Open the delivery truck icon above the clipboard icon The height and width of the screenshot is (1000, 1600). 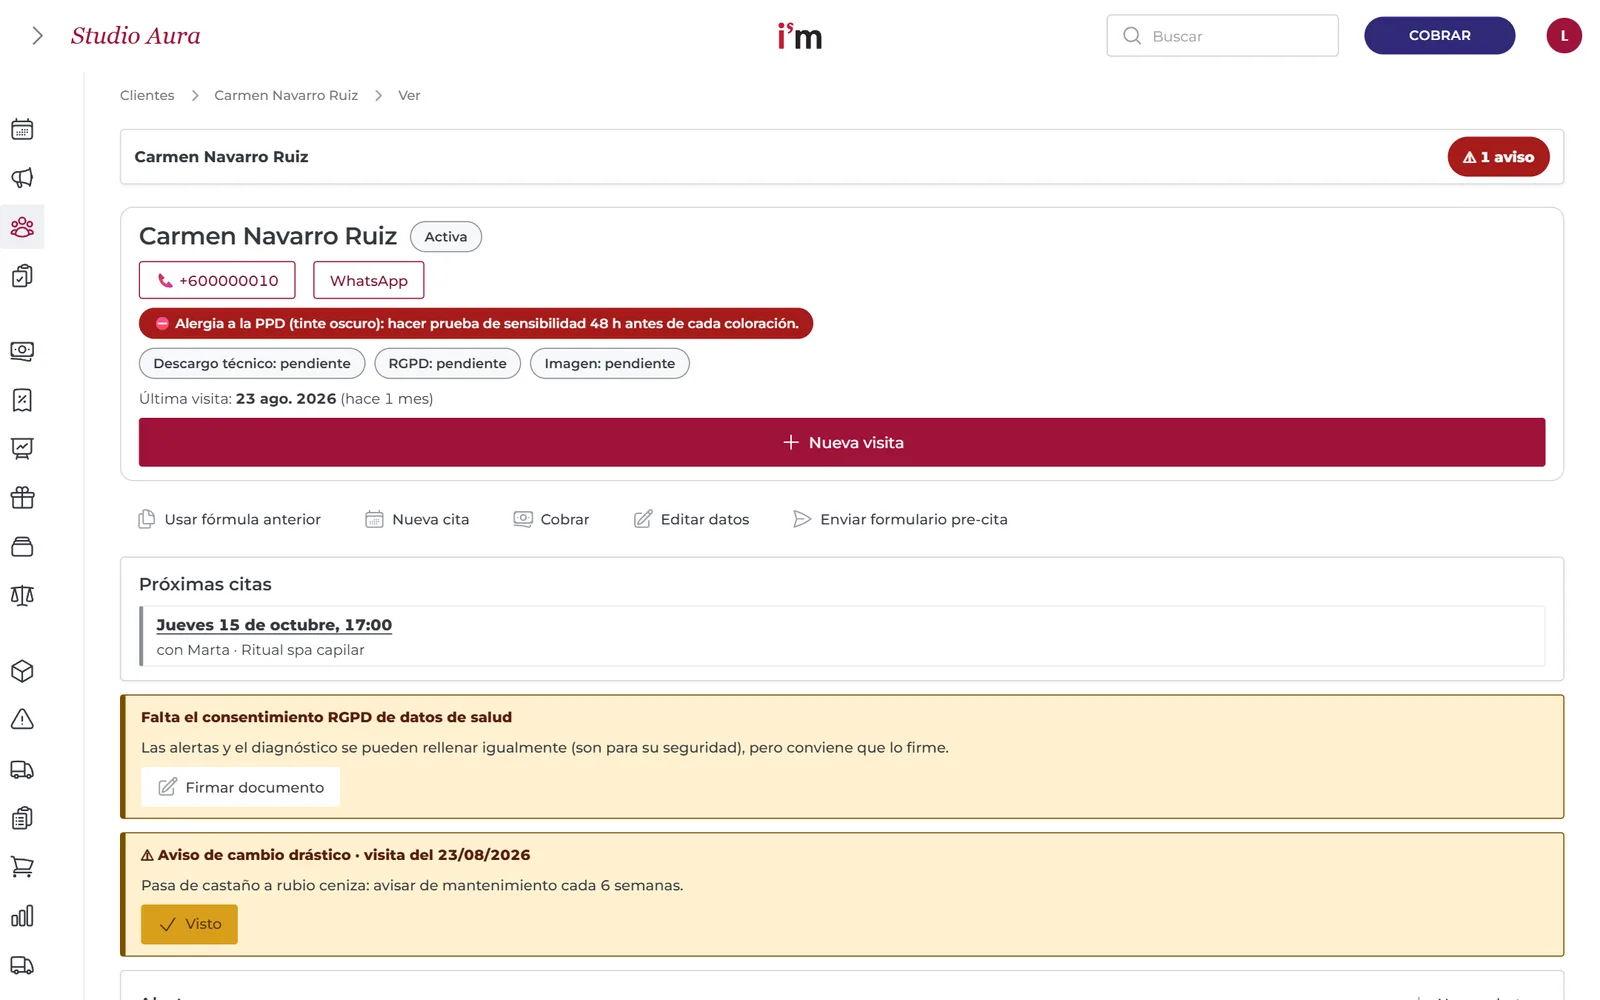22,769
